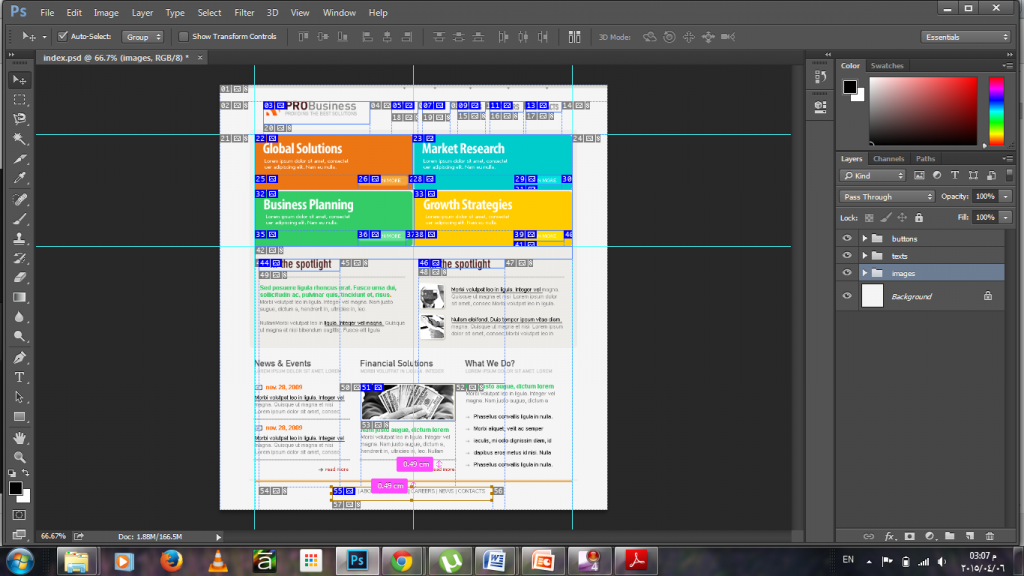Viewport: 1024px width, 576px height.
Task: Switch to the Swatches tab
Action: tap(887, 65)
